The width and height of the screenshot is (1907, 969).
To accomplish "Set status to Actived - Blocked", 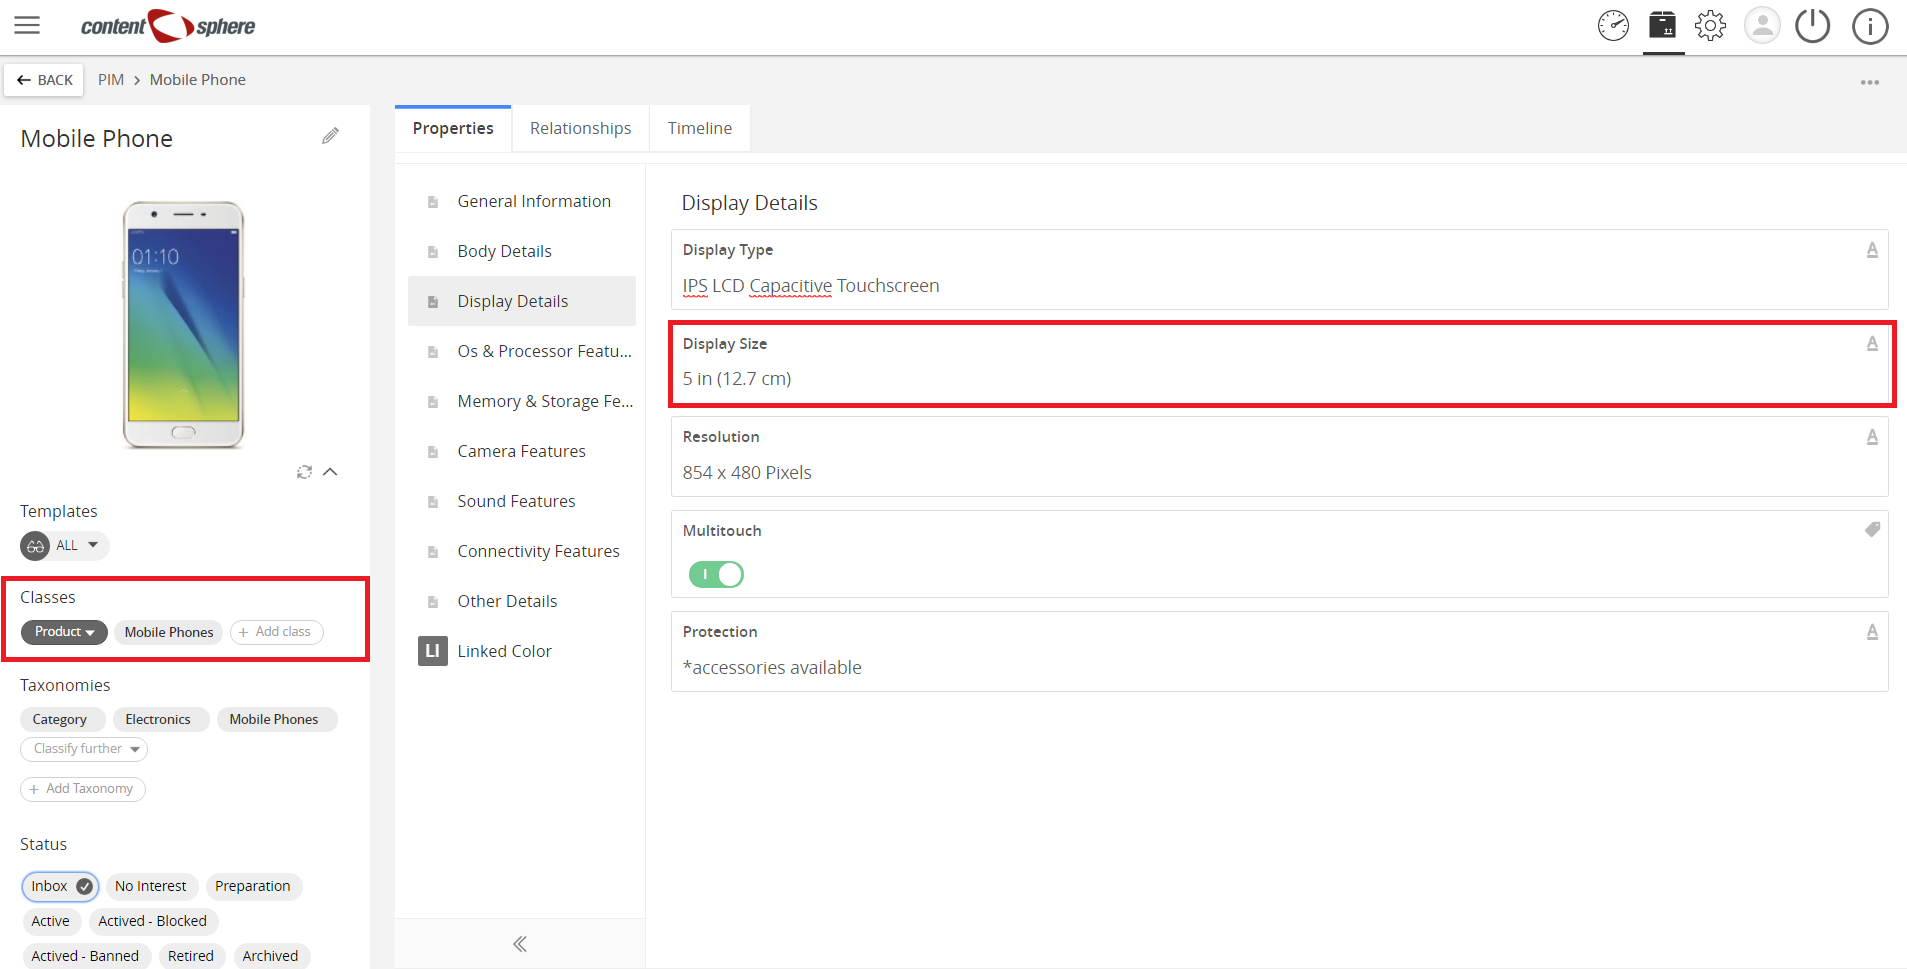I will [152, 921].
